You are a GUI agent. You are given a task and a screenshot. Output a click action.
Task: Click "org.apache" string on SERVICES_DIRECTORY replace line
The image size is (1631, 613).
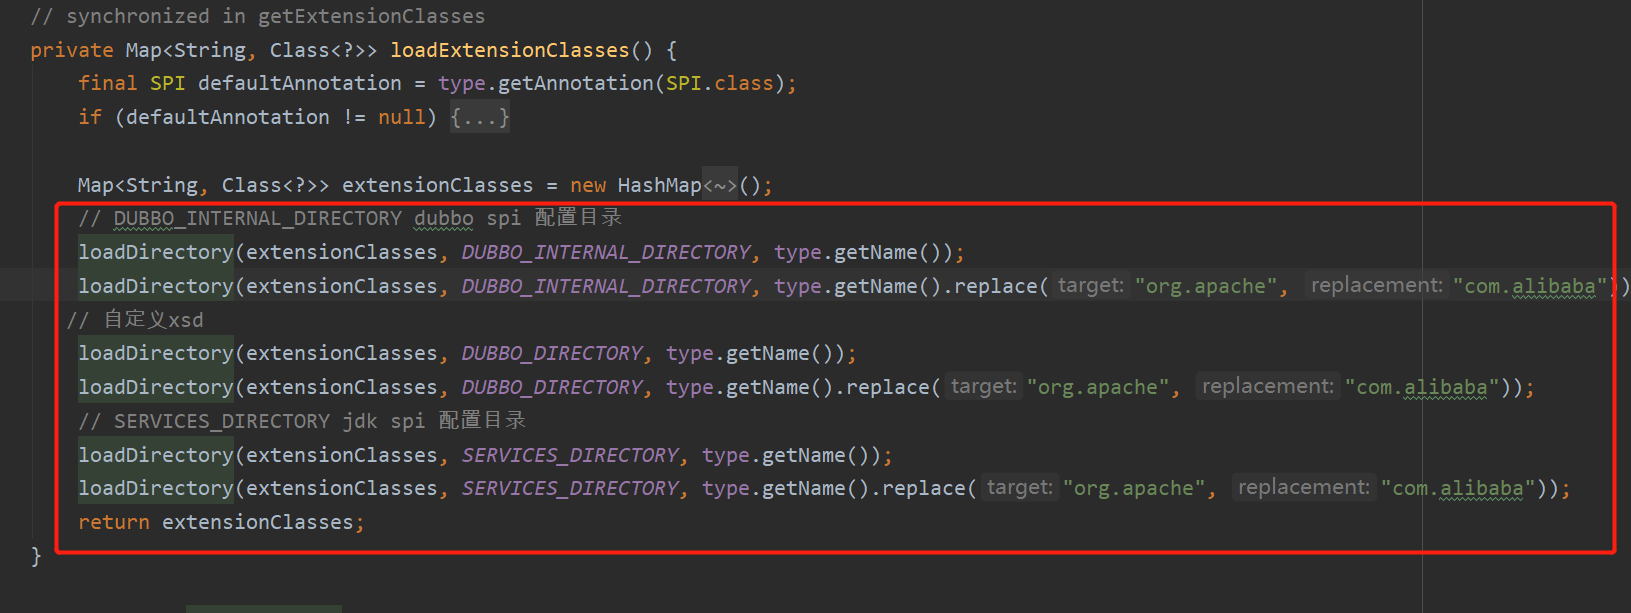click(1134, 488)
